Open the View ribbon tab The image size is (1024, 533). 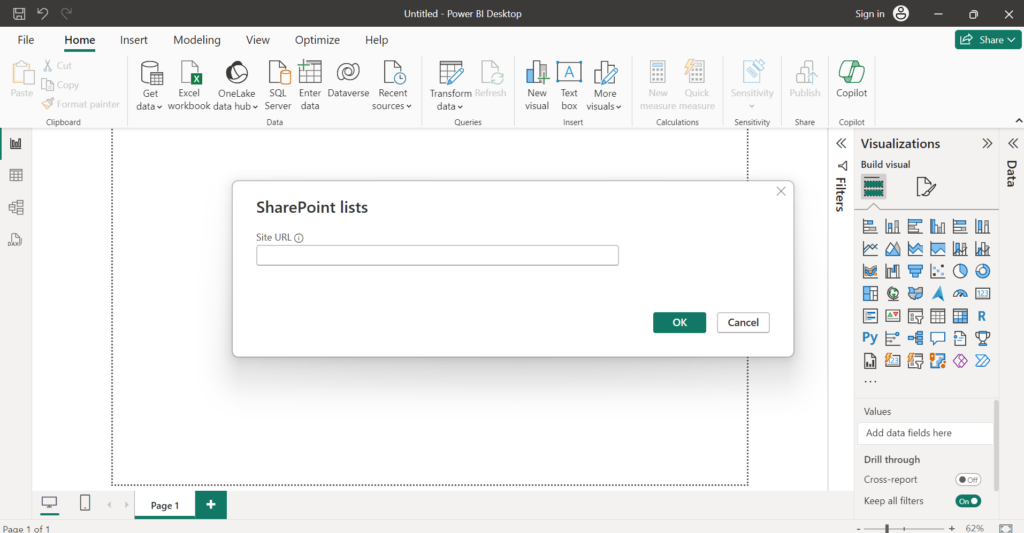coord(257,40)
